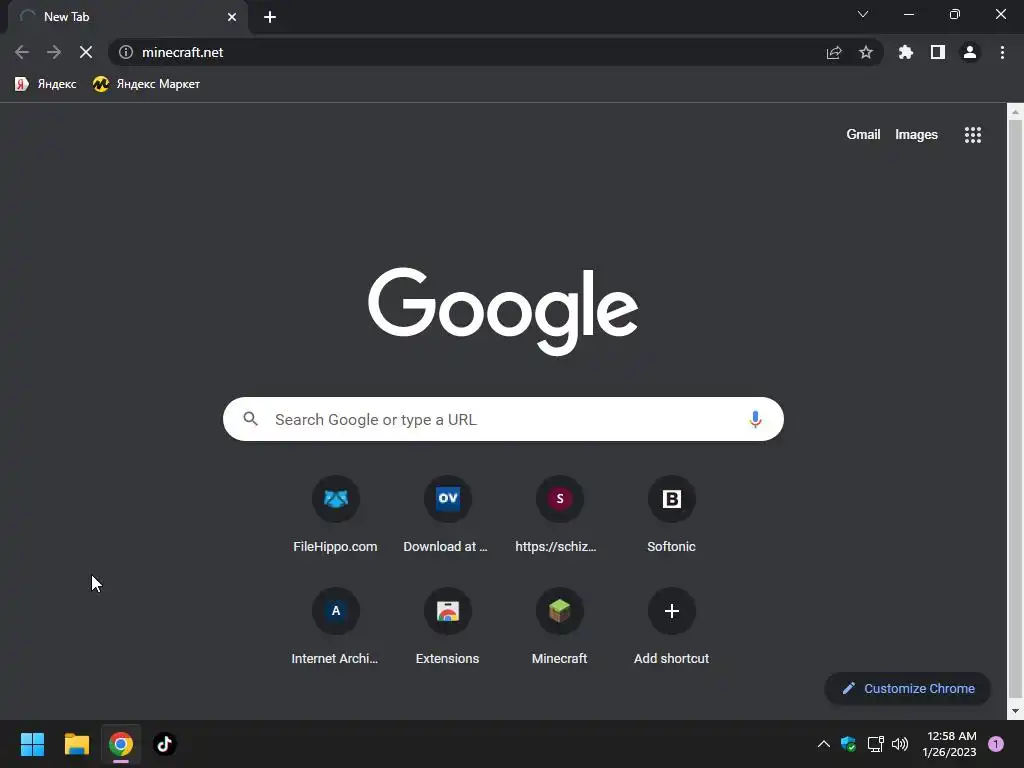Open the notification count badge
The image size is (1024, 768).
click(996, 744)
